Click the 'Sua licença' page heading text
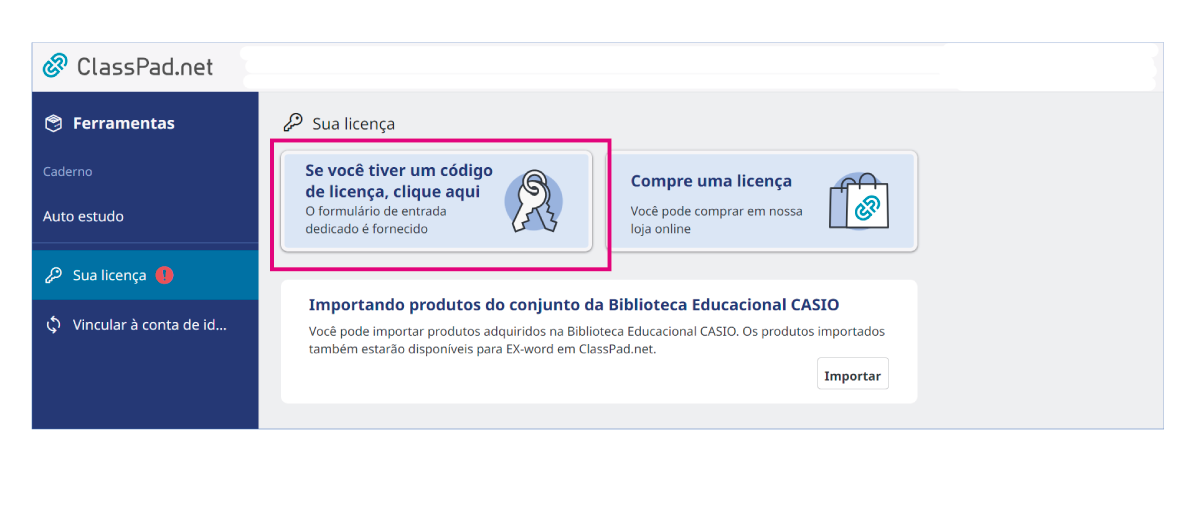The image size is (1200, 506). pyautogui.click(x=354, y=124)
